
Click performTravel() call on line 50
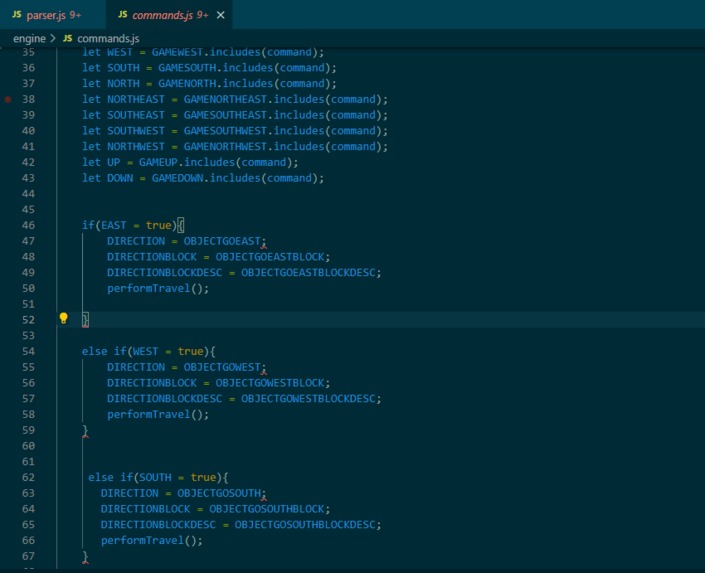[158, 288]
